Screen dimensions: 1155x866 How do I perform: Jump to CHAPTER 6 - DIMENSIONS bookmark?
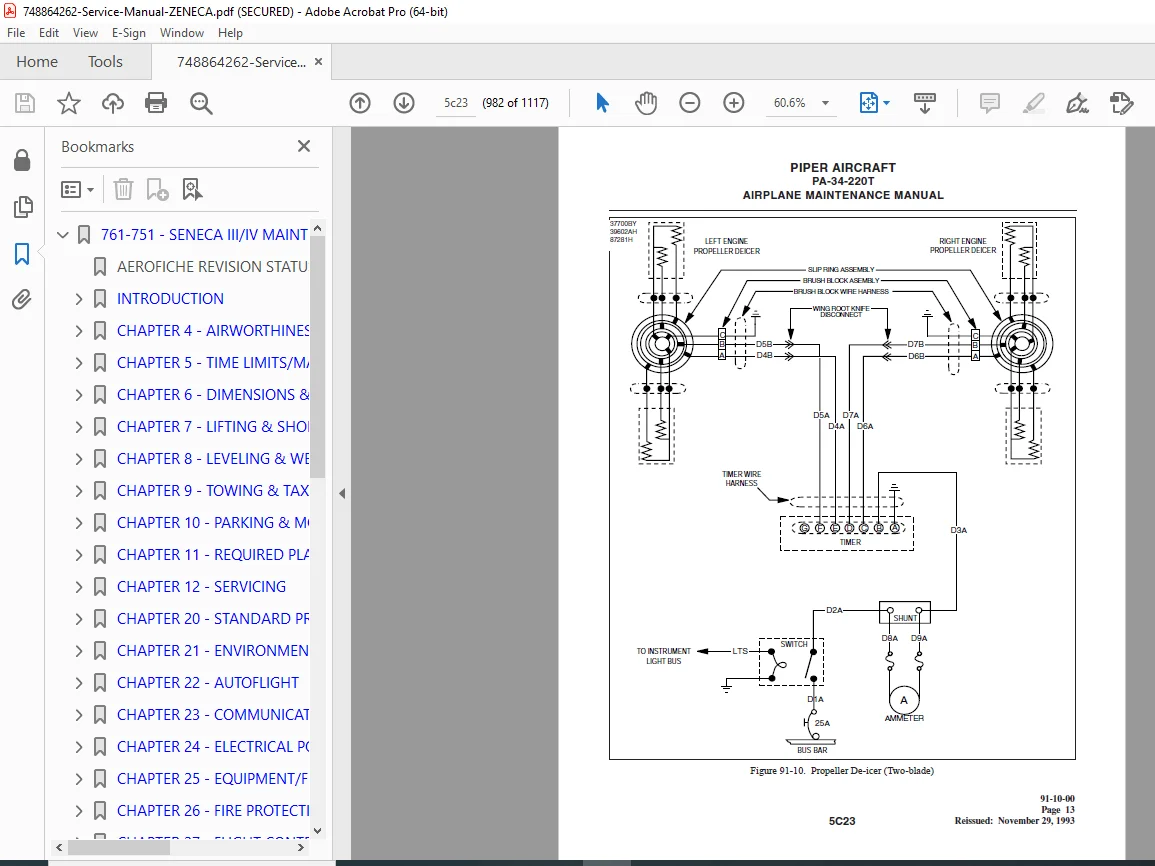pos(212,395)
